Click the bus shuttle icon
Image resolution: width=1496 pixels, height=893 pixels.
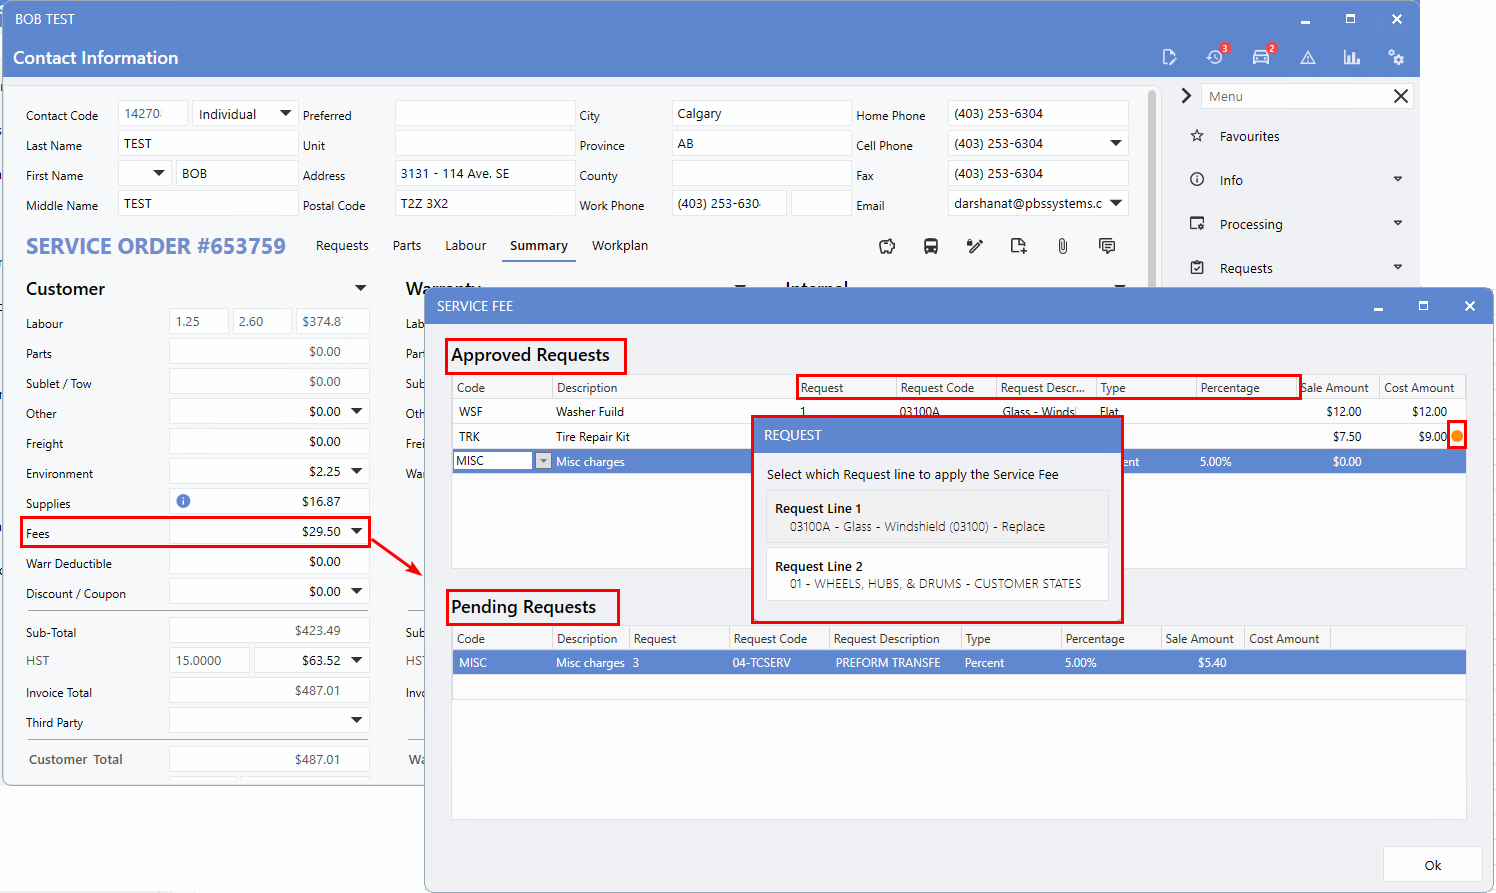coord(930,246)
